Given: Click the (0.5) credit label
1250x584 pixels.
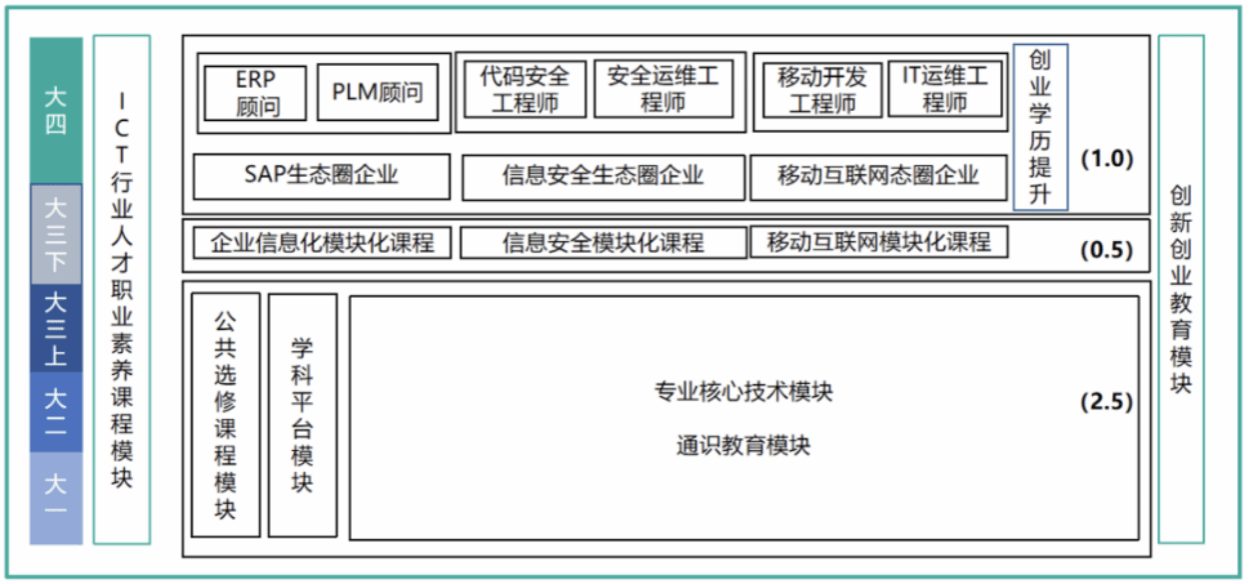Looking at the screenshot, I should pyautogui.click(x=1106, y=250).
